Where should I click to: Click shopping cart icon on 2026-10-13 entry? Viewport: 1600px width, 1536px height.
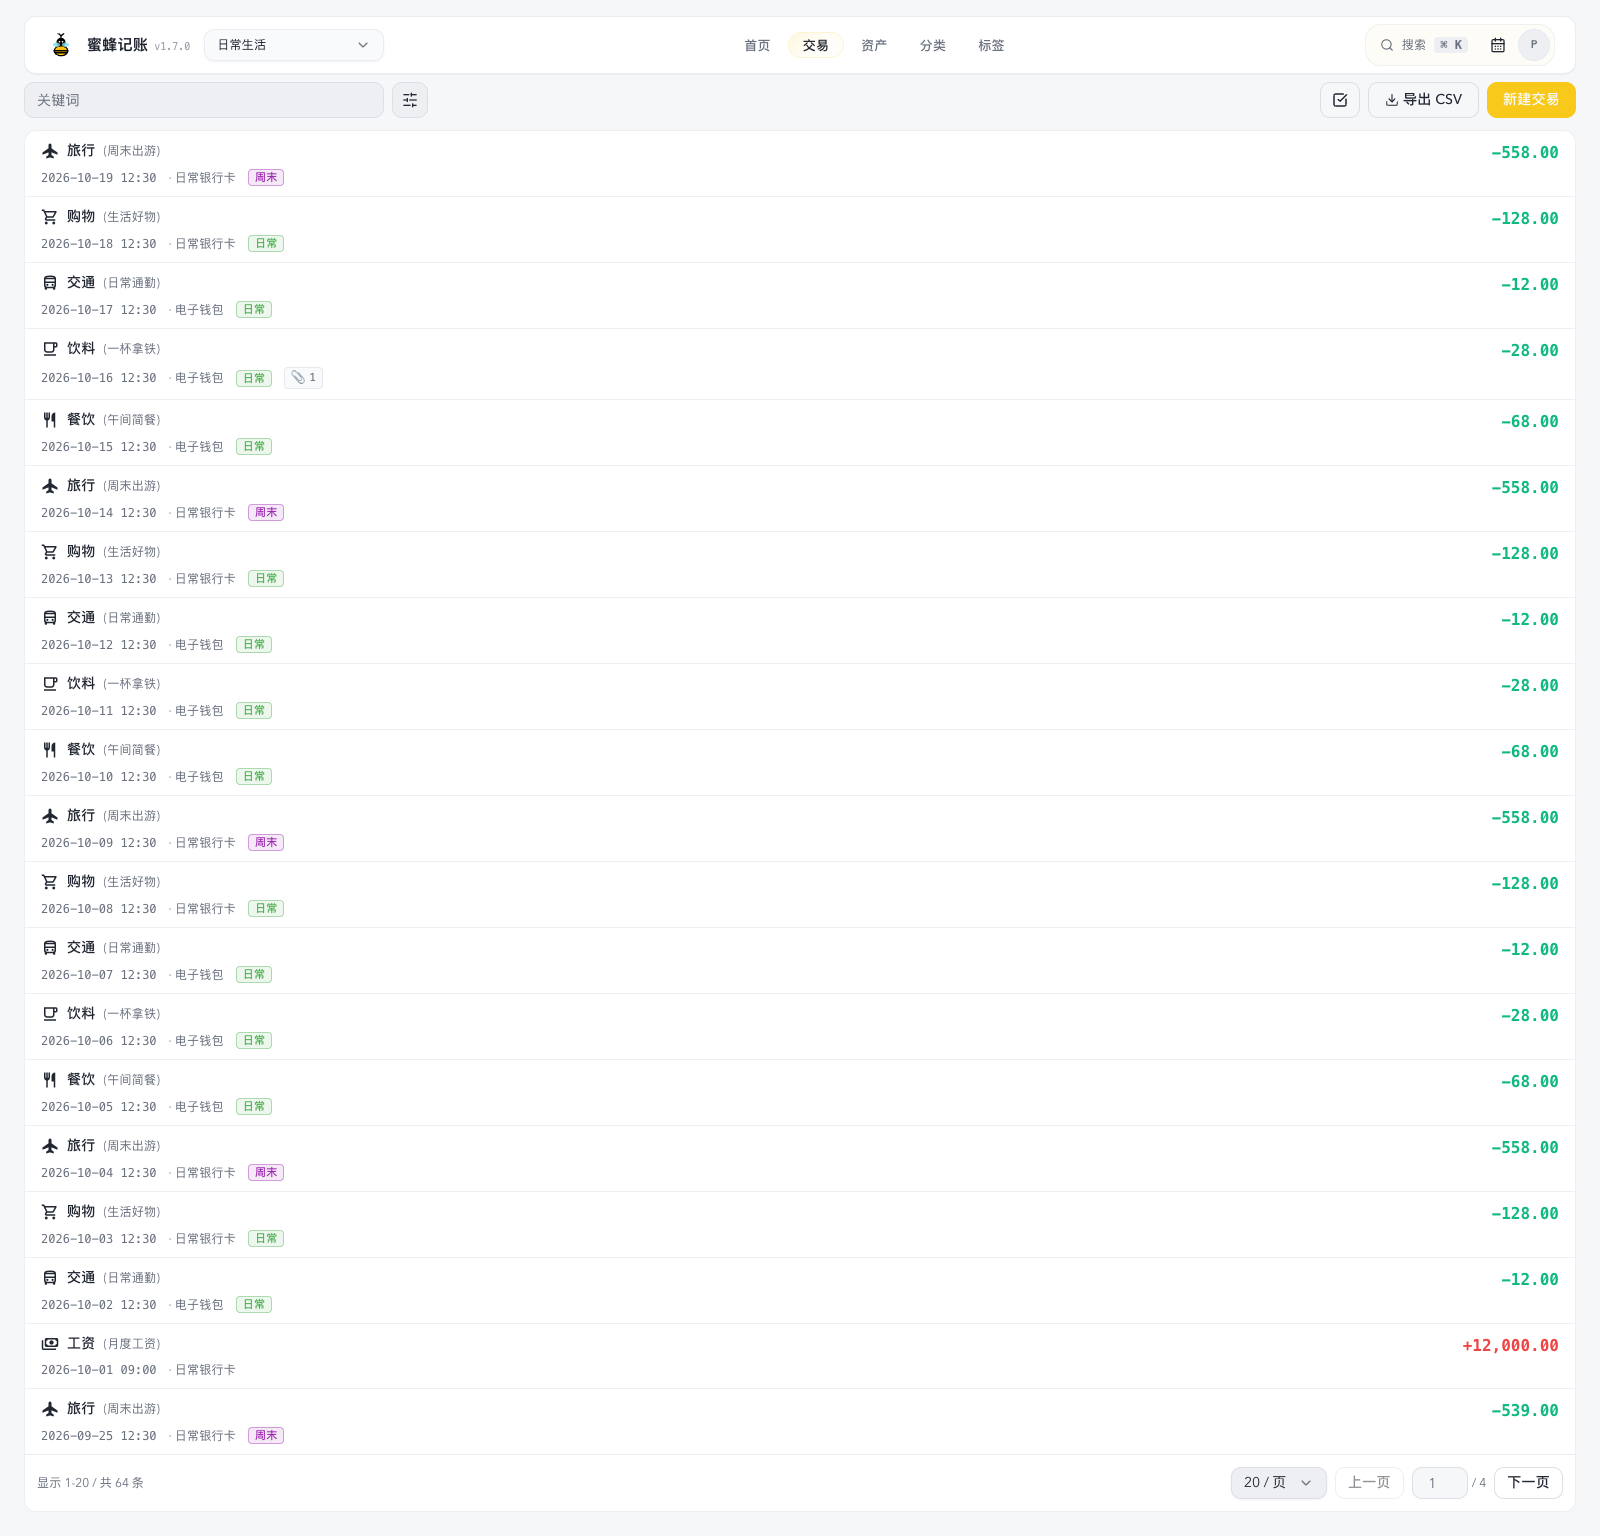point(50,552)
